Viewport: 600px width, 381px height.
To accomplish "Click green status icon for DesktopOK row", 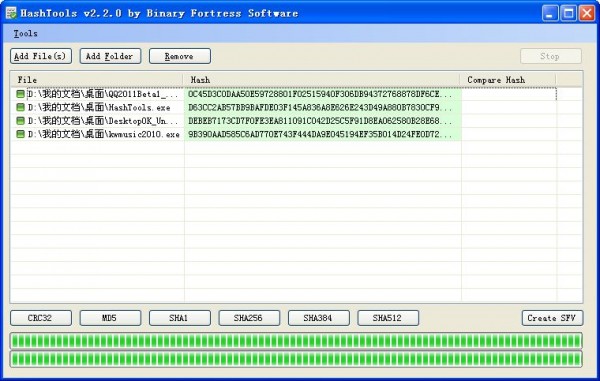I will click(x=20, y=120).
